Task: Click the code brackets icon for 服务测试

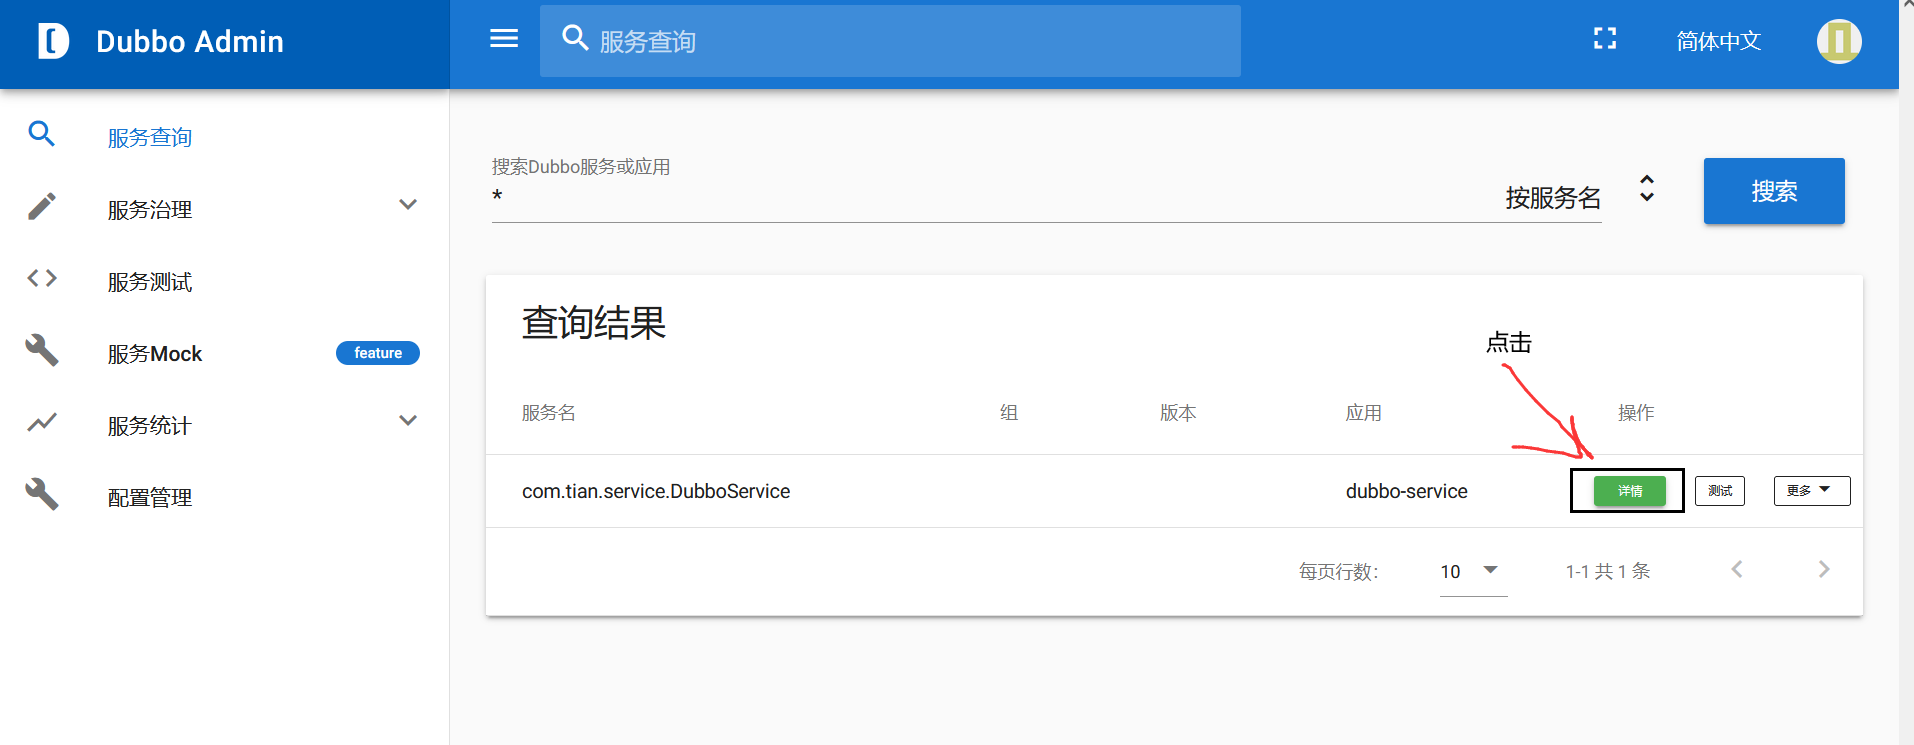Action: (x=42, y=278)
